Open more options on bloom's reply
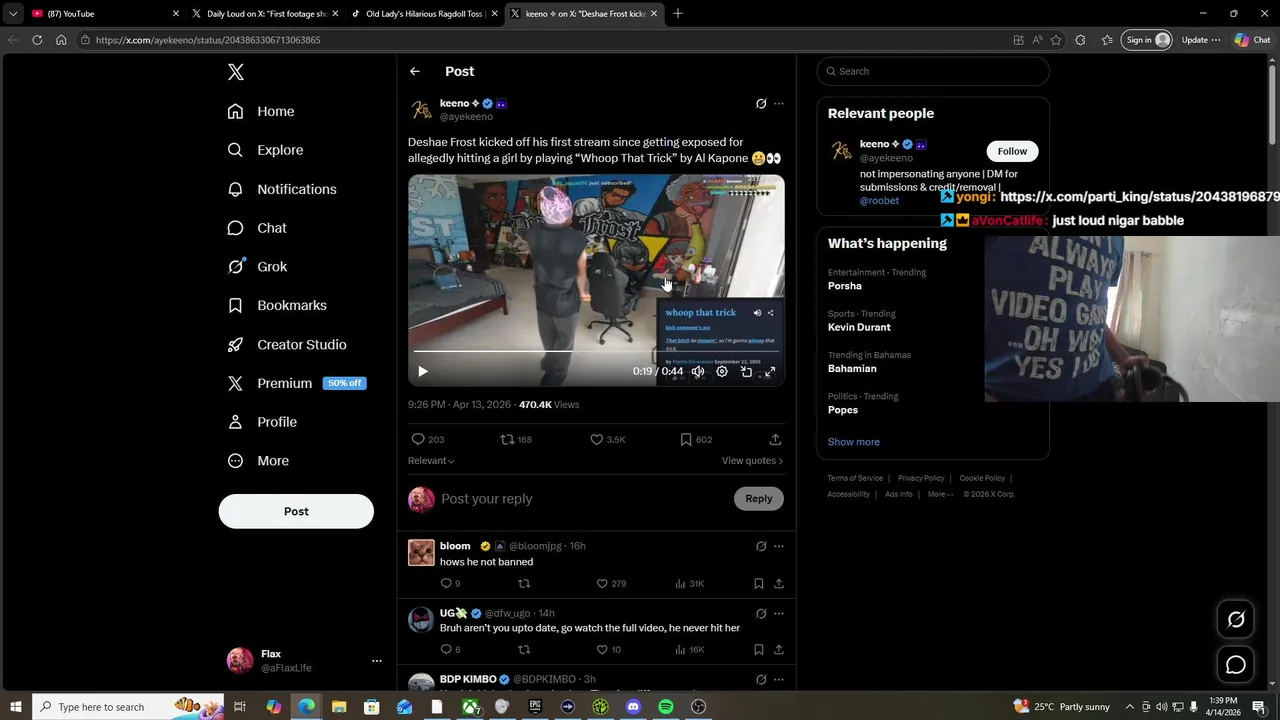 coord(779,546)
